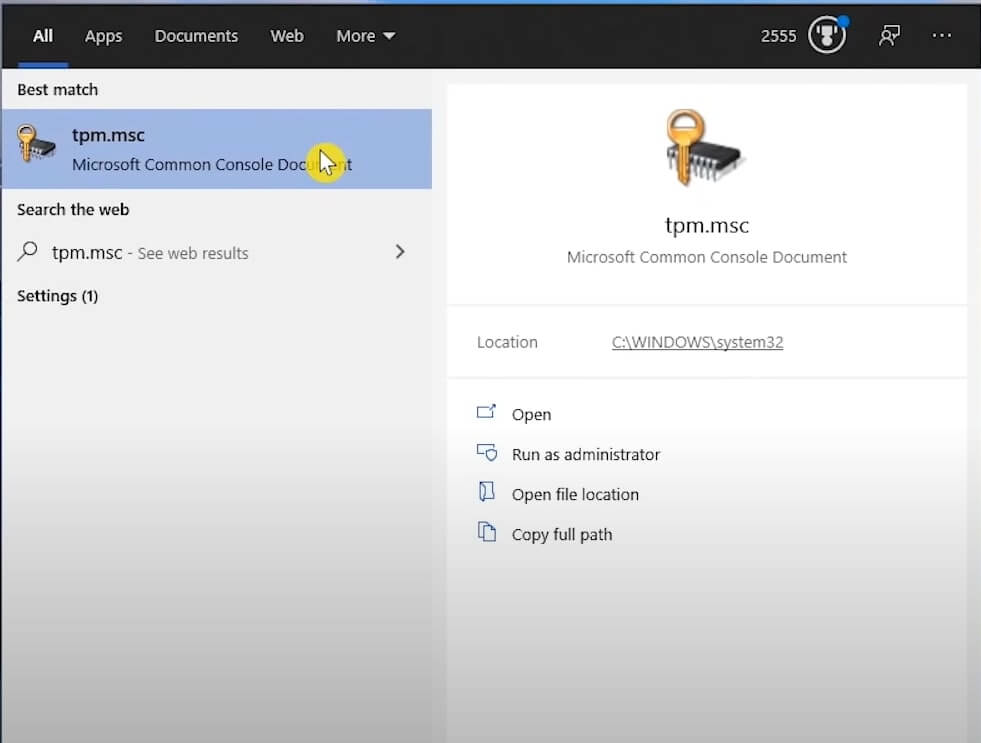
Task: Expand the Settings (1) results group
Action: pos(57,296)
